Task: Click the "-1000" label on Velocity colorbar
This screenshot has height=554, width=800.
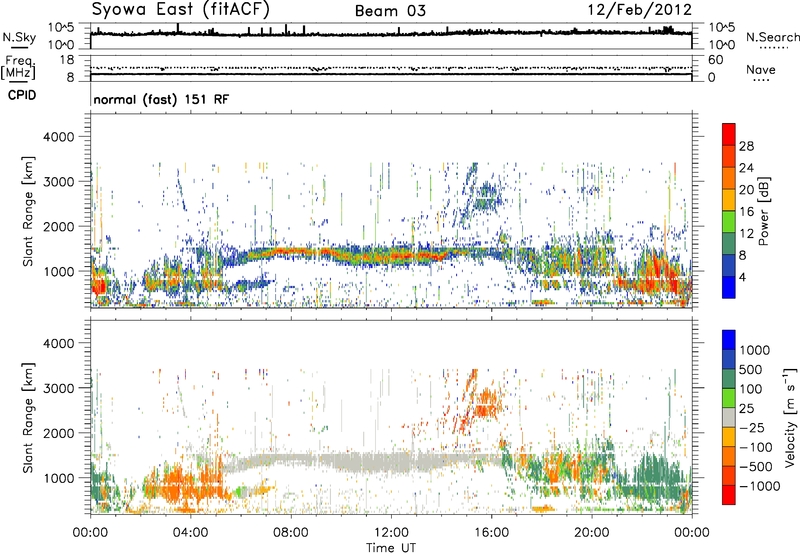Action: (x=759, y=486)
